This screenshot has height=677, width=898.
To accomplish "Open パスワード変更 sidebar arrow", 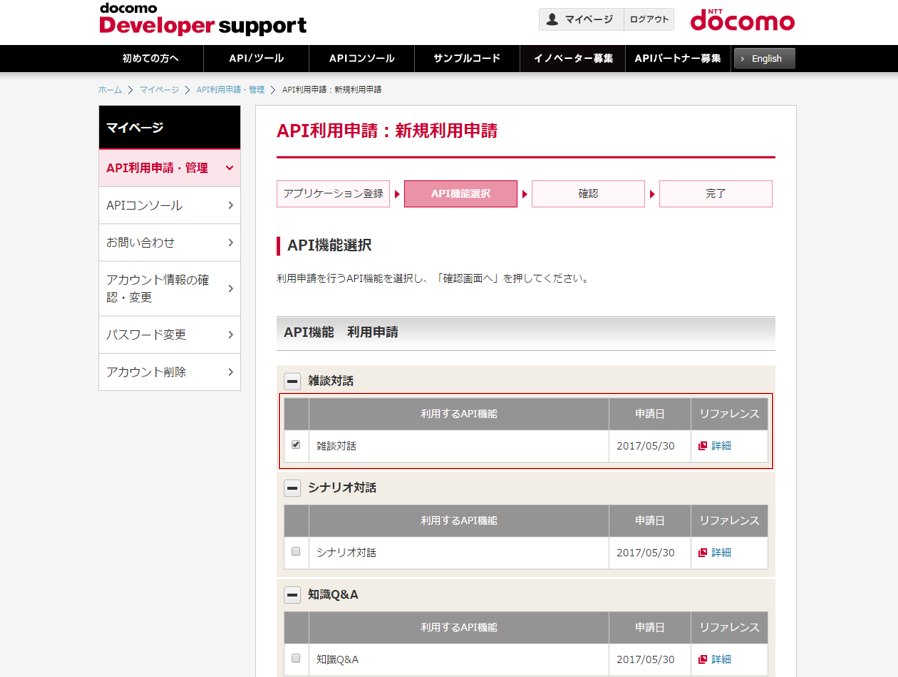I will tap(230, 334).
